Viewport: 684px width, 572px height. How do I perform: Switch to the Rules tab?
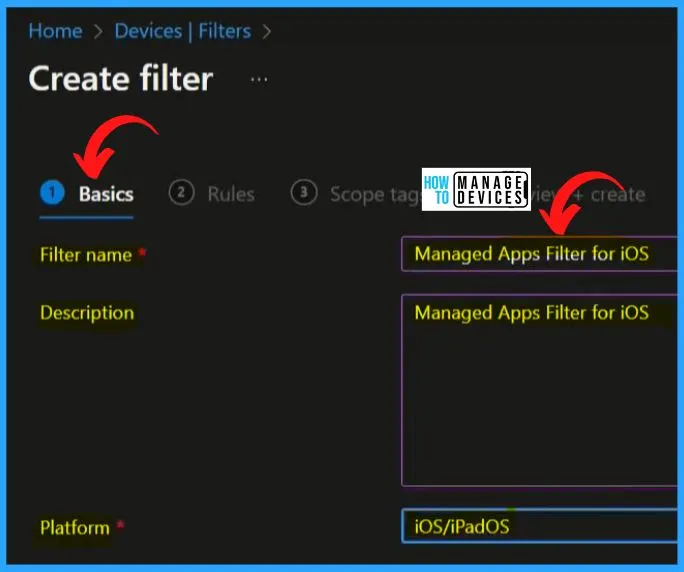(x=230, y=194)
